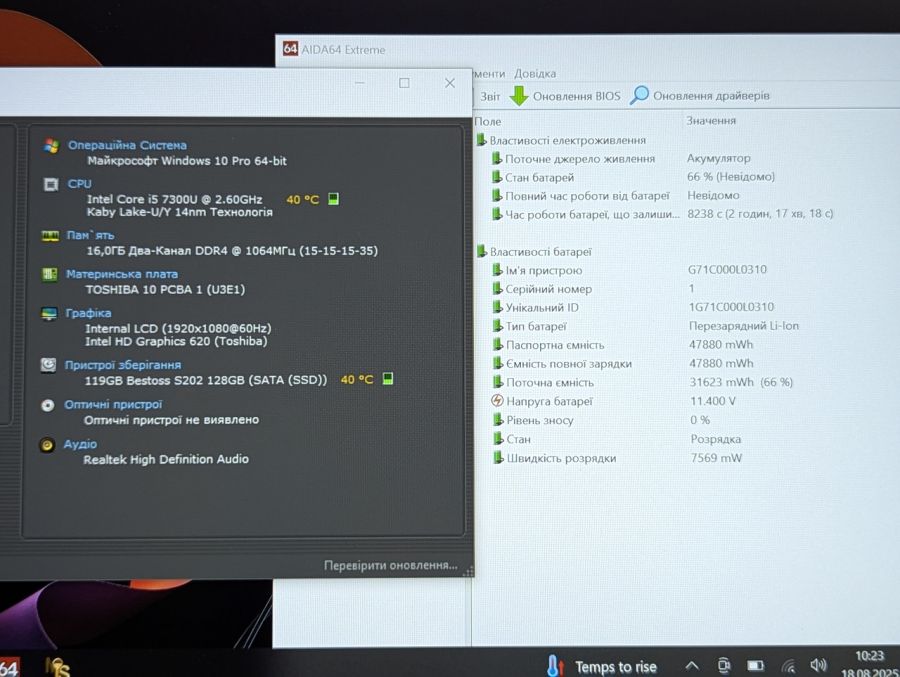Click the battery icon in system tray

[755, 666]
